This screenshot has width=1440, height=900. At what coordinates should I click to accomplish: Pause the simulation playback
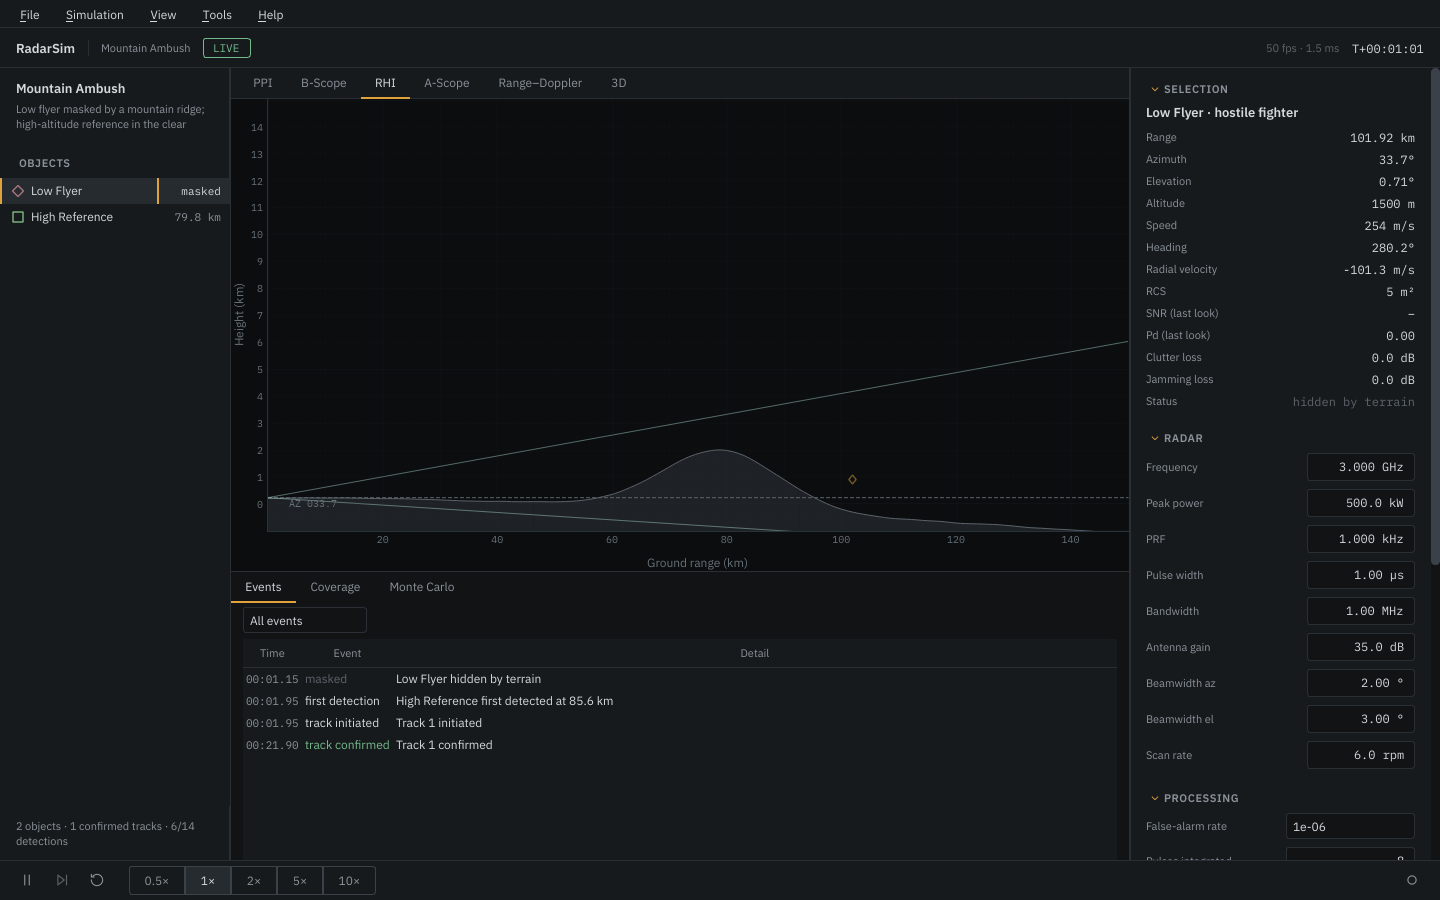pos(27,880)
